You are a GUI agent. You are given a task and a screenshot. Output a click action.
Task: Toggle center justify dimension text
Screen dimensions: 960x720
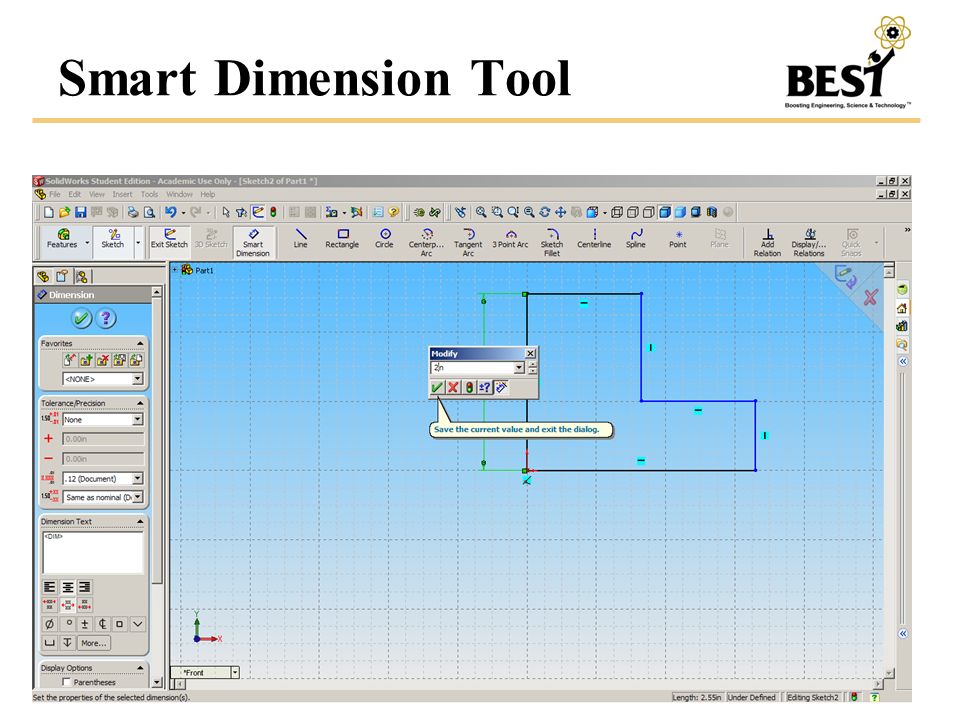pyautogui.click(x=68, y=587)
